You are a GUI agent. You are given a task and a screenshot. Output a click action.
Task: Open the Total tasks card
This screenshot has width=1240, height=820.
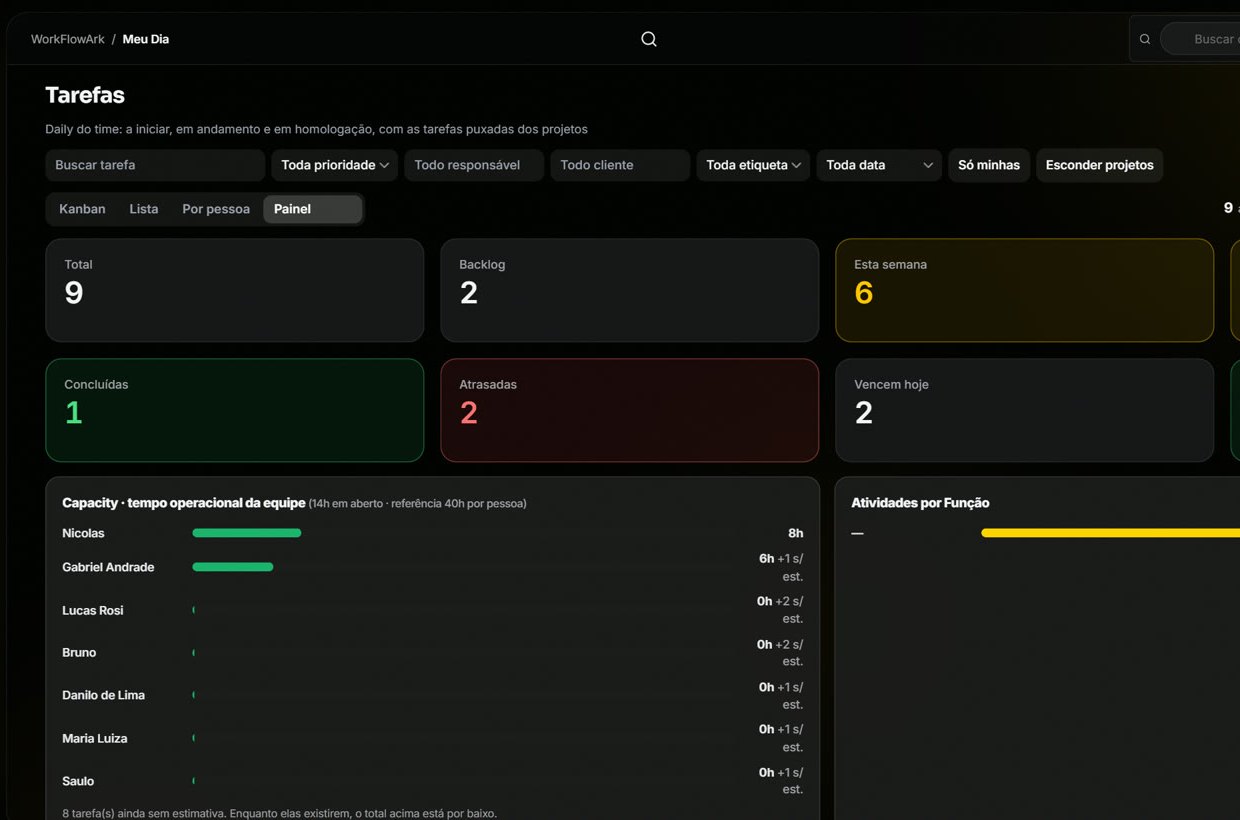[235, 290]
